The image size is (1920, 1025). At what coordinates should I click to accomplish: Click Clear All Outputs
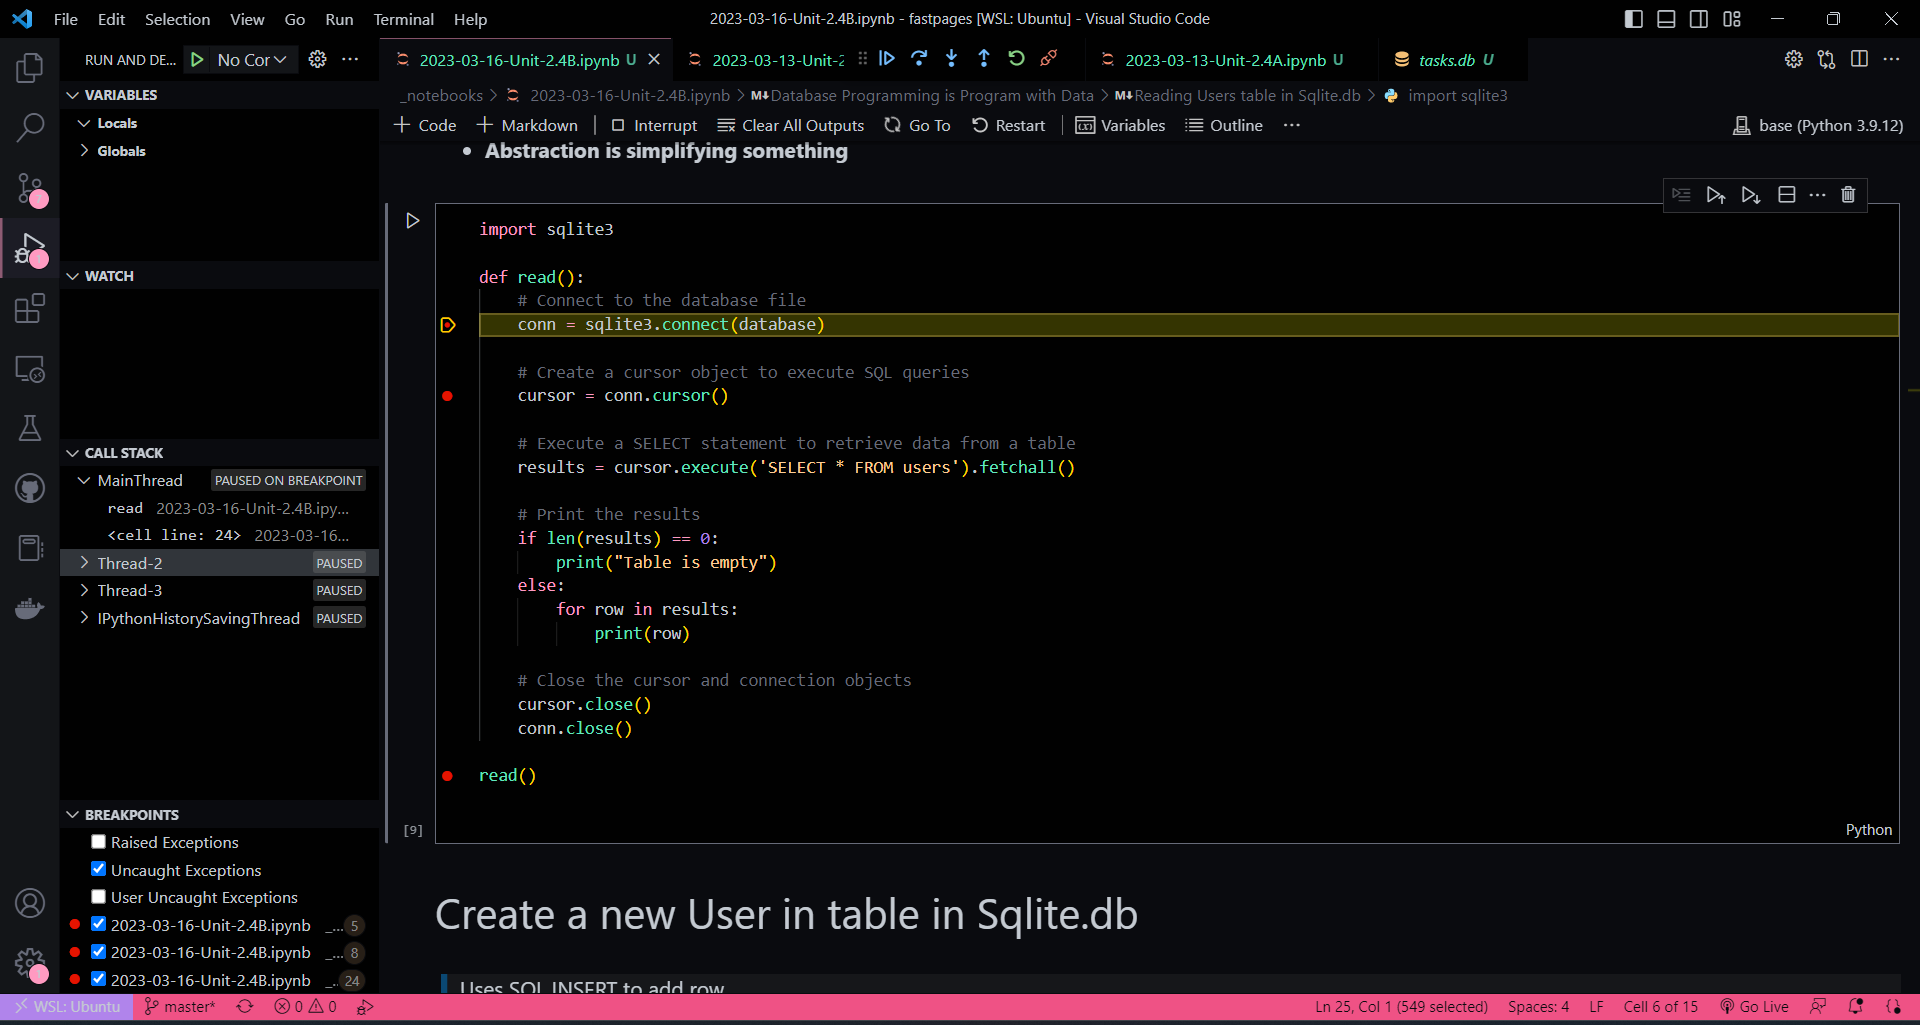[x=791, y=125]
